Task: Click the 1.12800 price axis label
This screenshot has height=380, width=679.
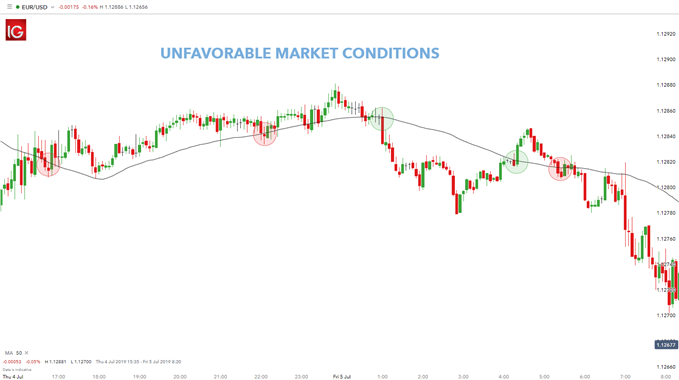Action: 666,187
